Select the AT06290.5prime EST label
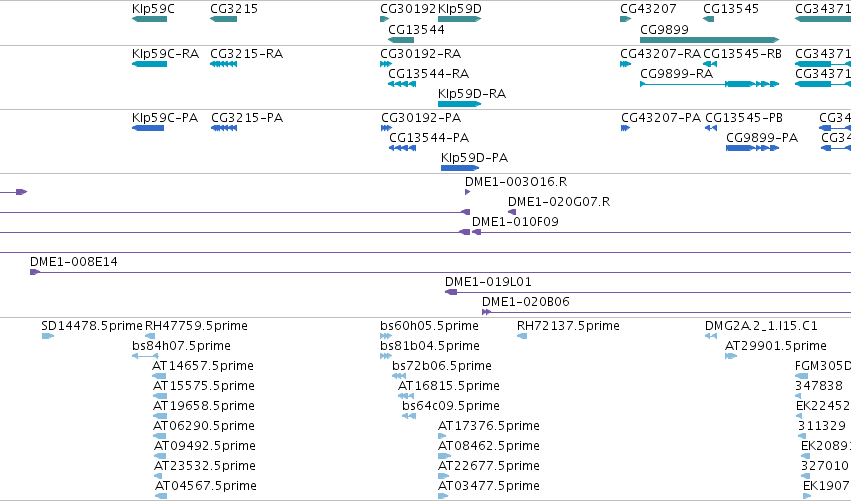Screen dimensions: 851x501 point(204,426)
